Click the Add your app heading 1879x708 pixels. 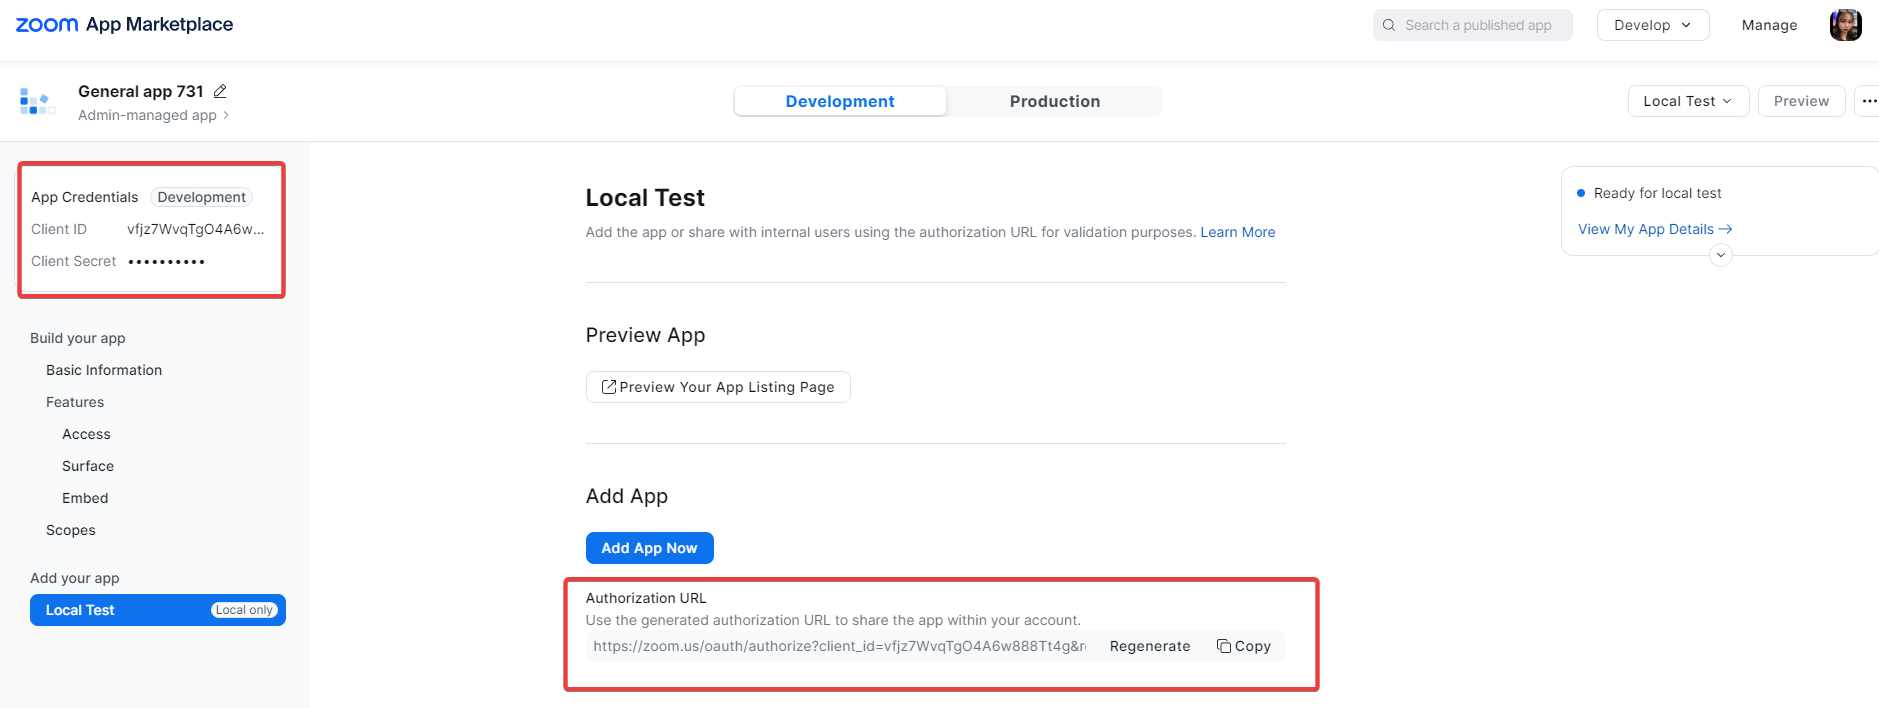pyautogui.click(x=75, y=578)
